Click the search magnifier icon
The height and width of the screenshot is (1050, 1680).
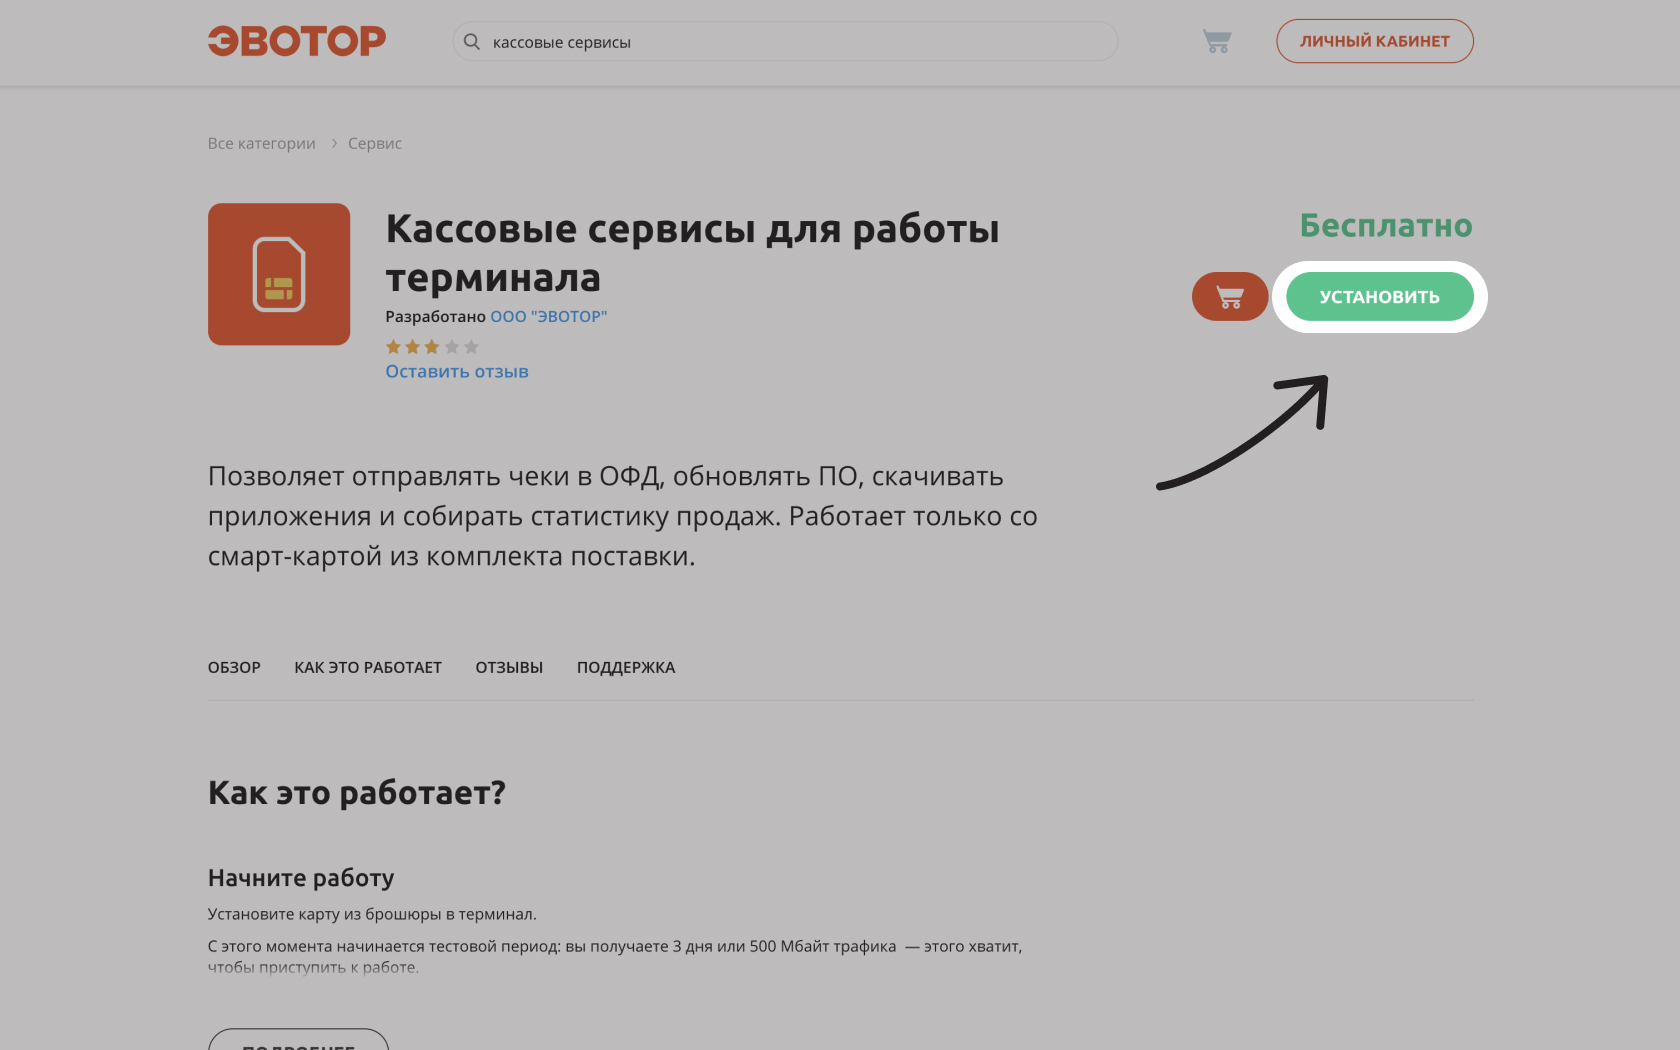click(x=472, y=42)
